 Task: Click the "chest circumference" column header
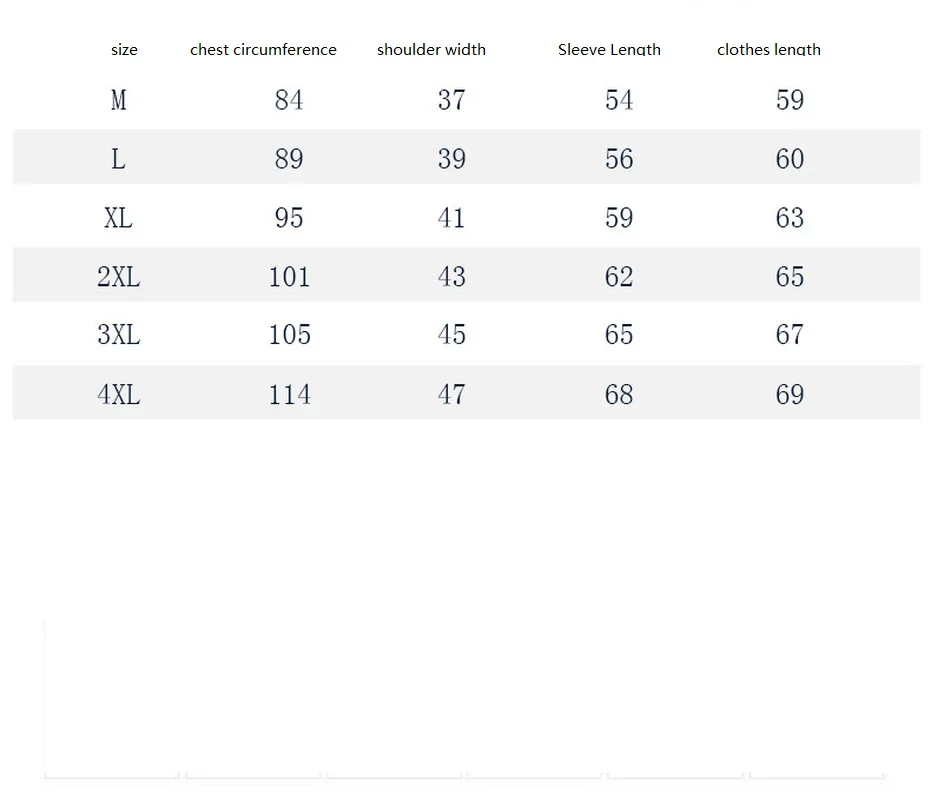coord(263,50)
